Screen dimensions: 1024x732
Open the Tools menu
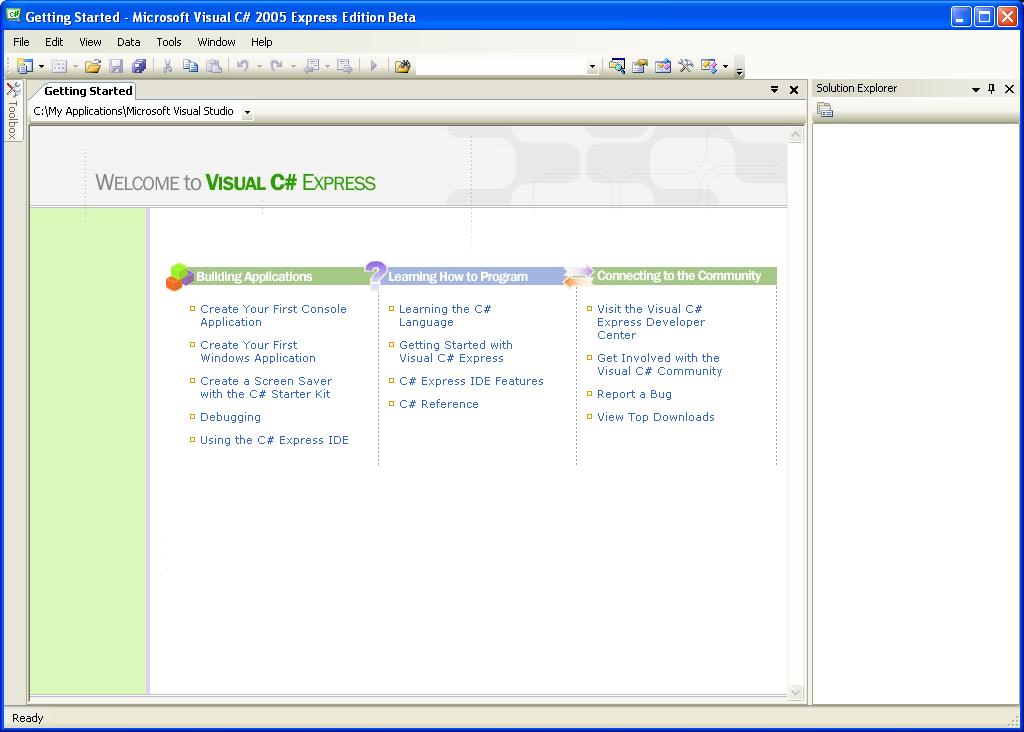click(x=168, y=42)
